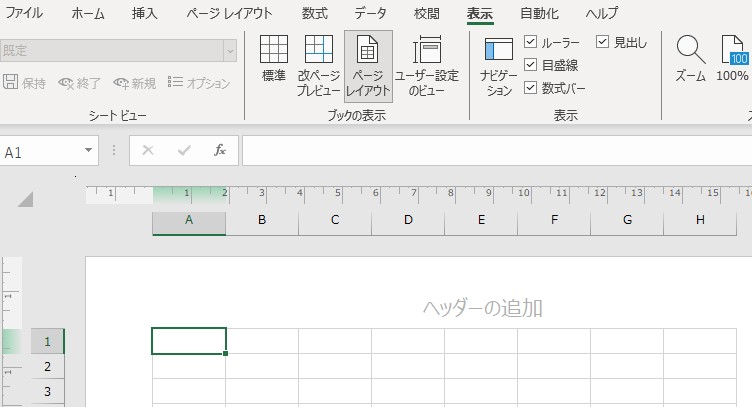752x407 pixels.
Task: Click inside the formula bar input
Action: pyautogui.click(x=495, y=151)
